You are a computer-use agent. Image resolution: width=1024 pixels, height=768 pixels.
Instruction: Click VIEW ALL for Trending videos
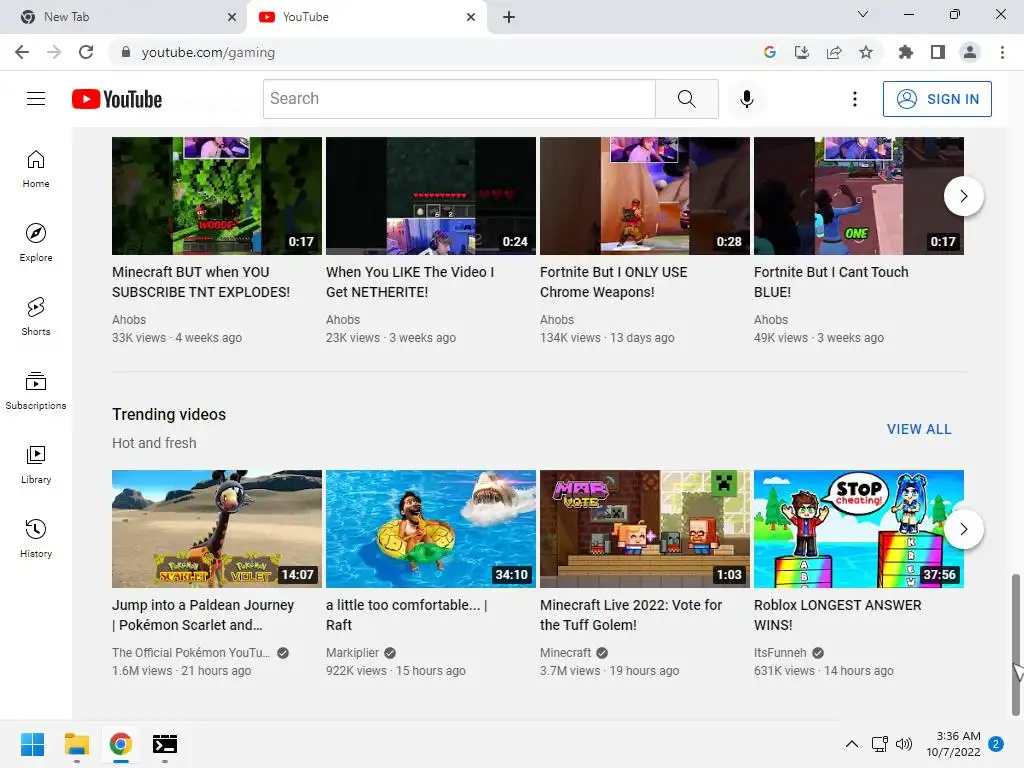(x=919, y=429)
